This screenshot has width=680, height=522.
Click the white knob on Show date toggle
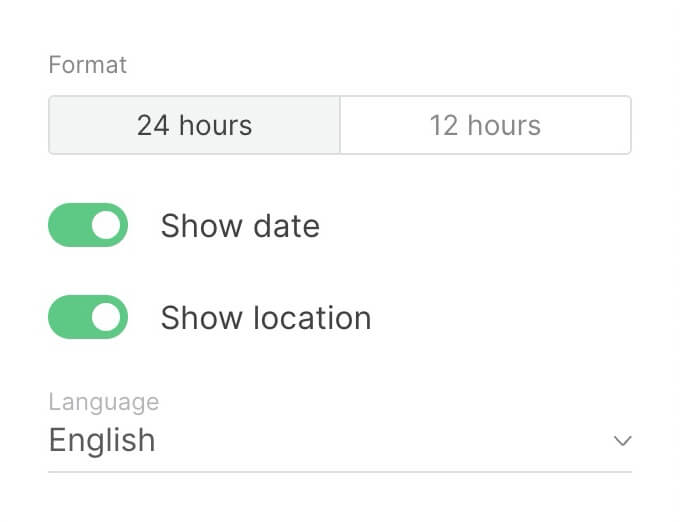point(107,225)
